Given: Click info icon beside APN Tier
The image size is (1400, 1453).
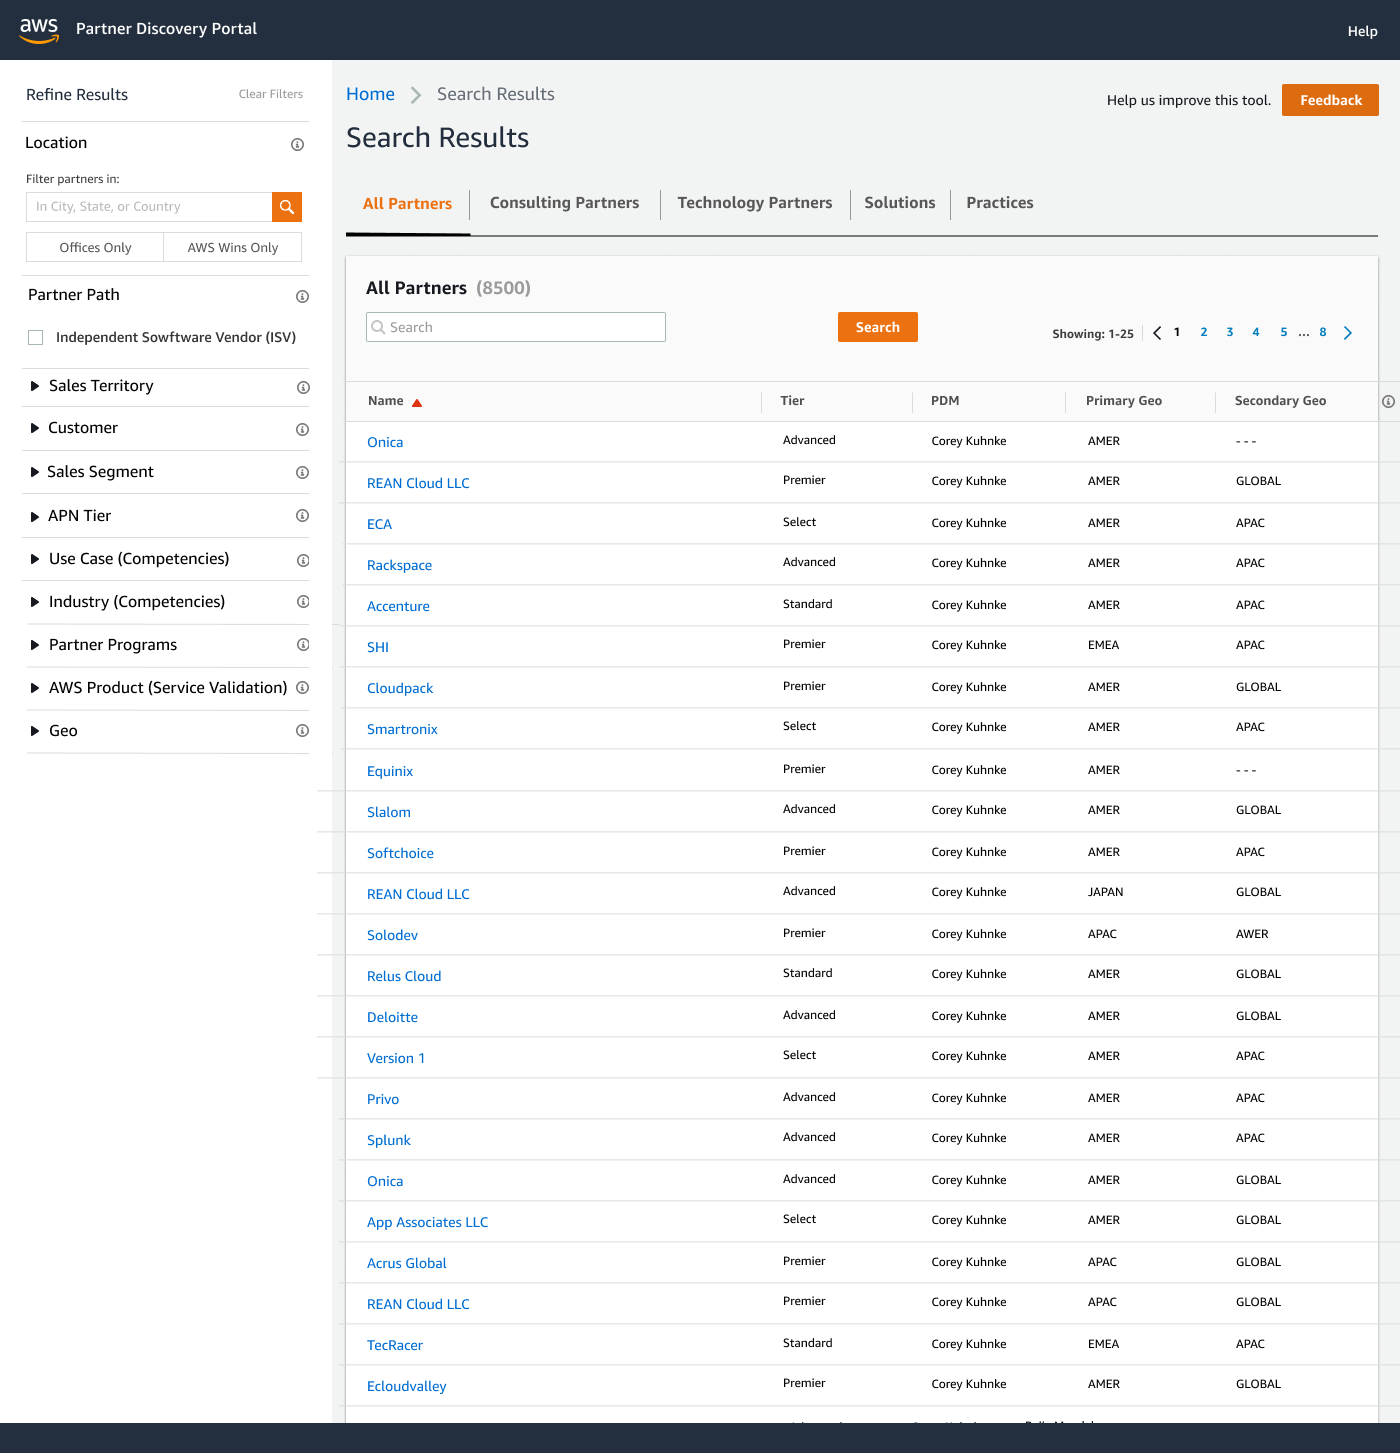Looking at the screenshot, I should [x=302, y=516].
